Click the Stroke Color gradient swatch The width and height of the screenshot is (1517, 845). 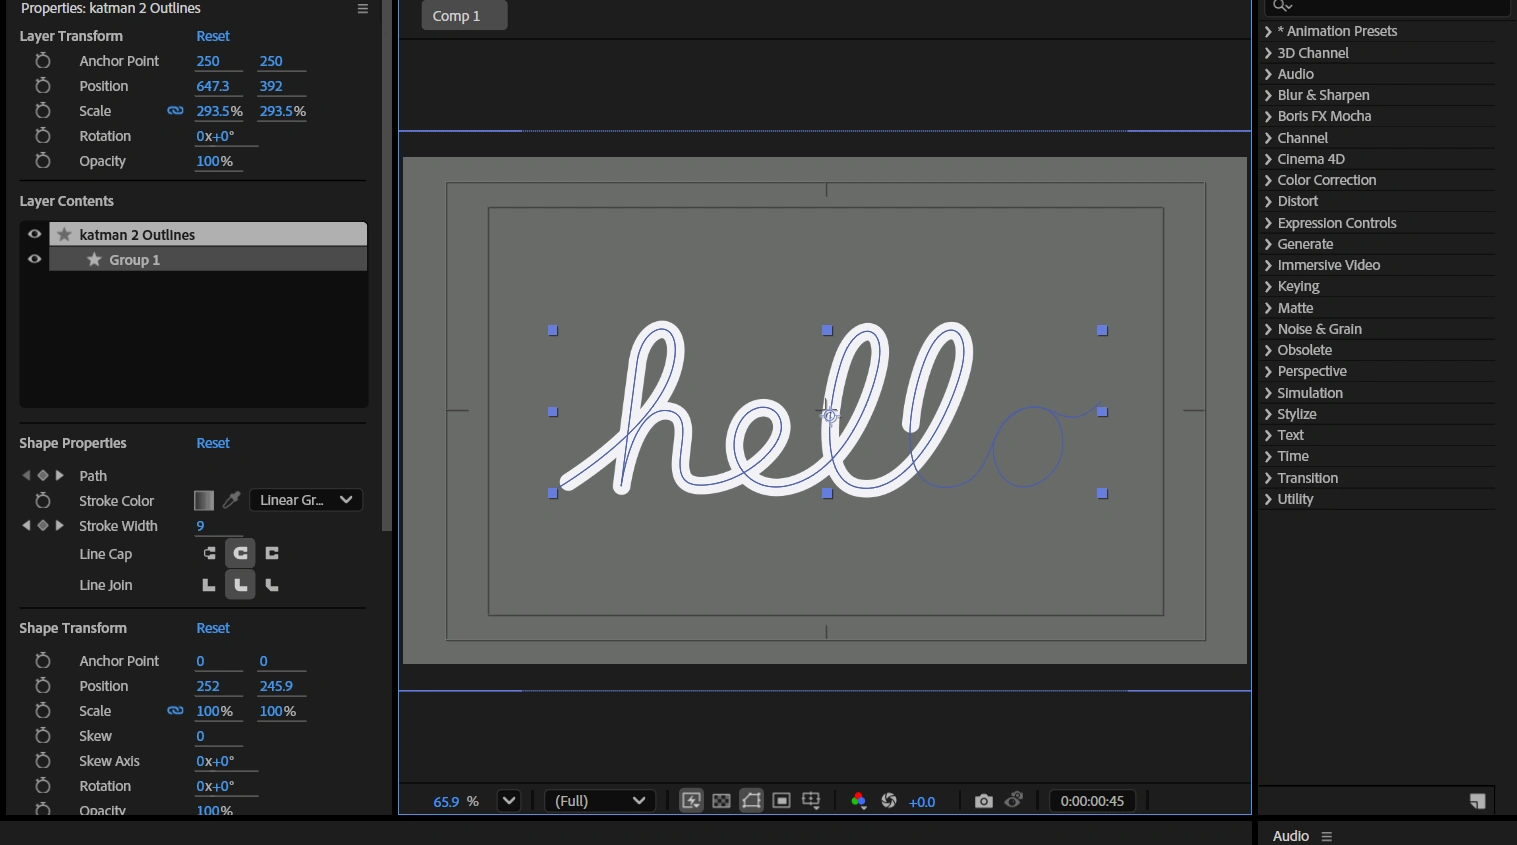click(204, 500)
